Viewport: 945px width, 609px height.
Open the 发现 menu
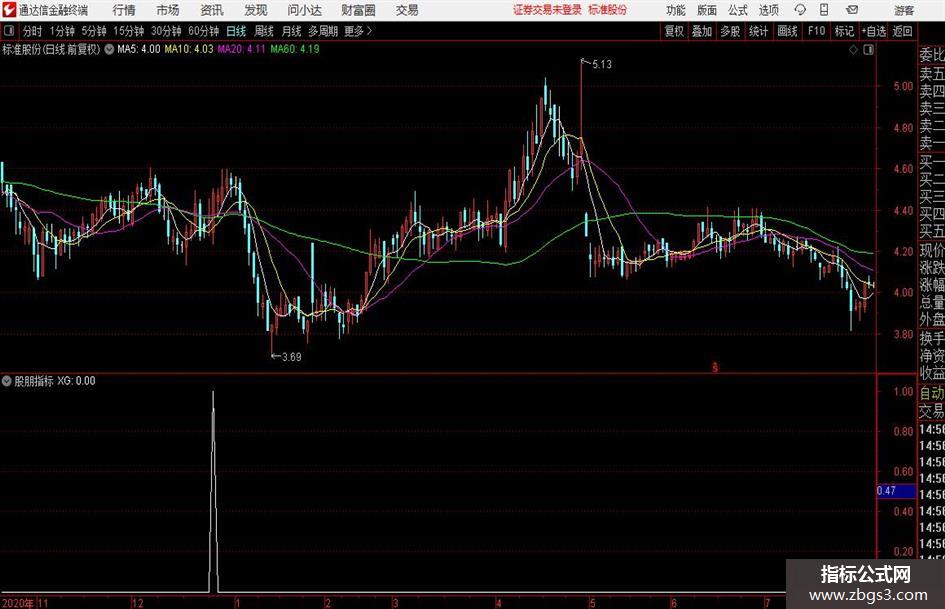coord(256,10)
